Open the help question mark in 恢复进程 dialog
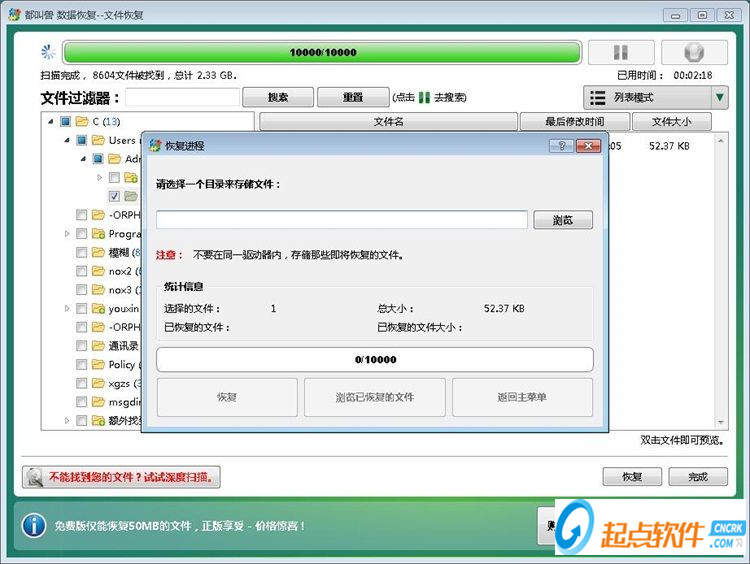Viewport: 750px width, 564px height. pyautogui.click(x=562, y=146)
